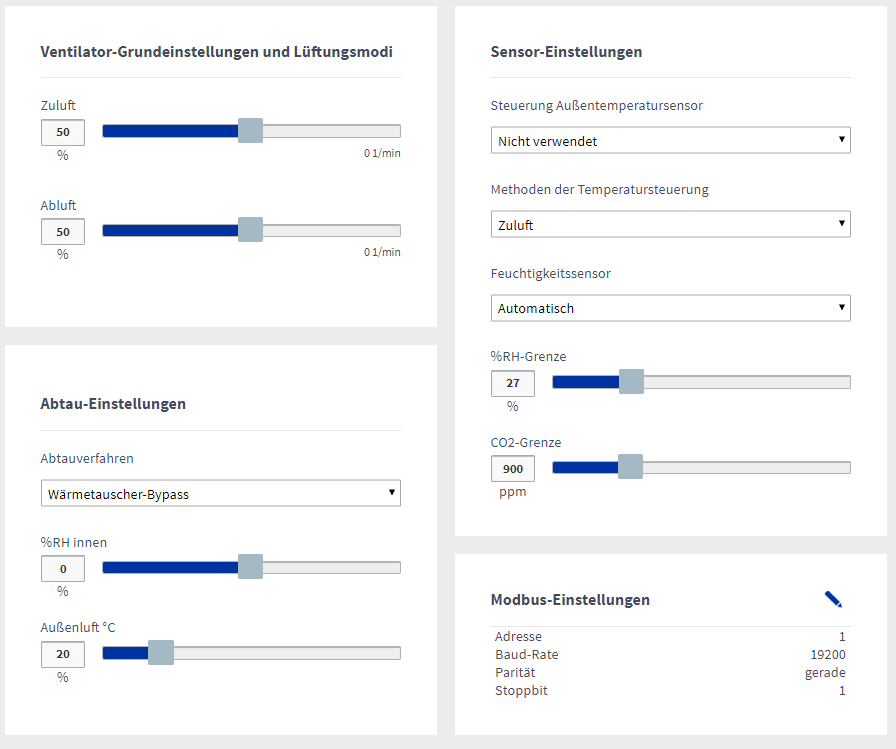Click the Außenluft °C value input box

click(62, 654)
